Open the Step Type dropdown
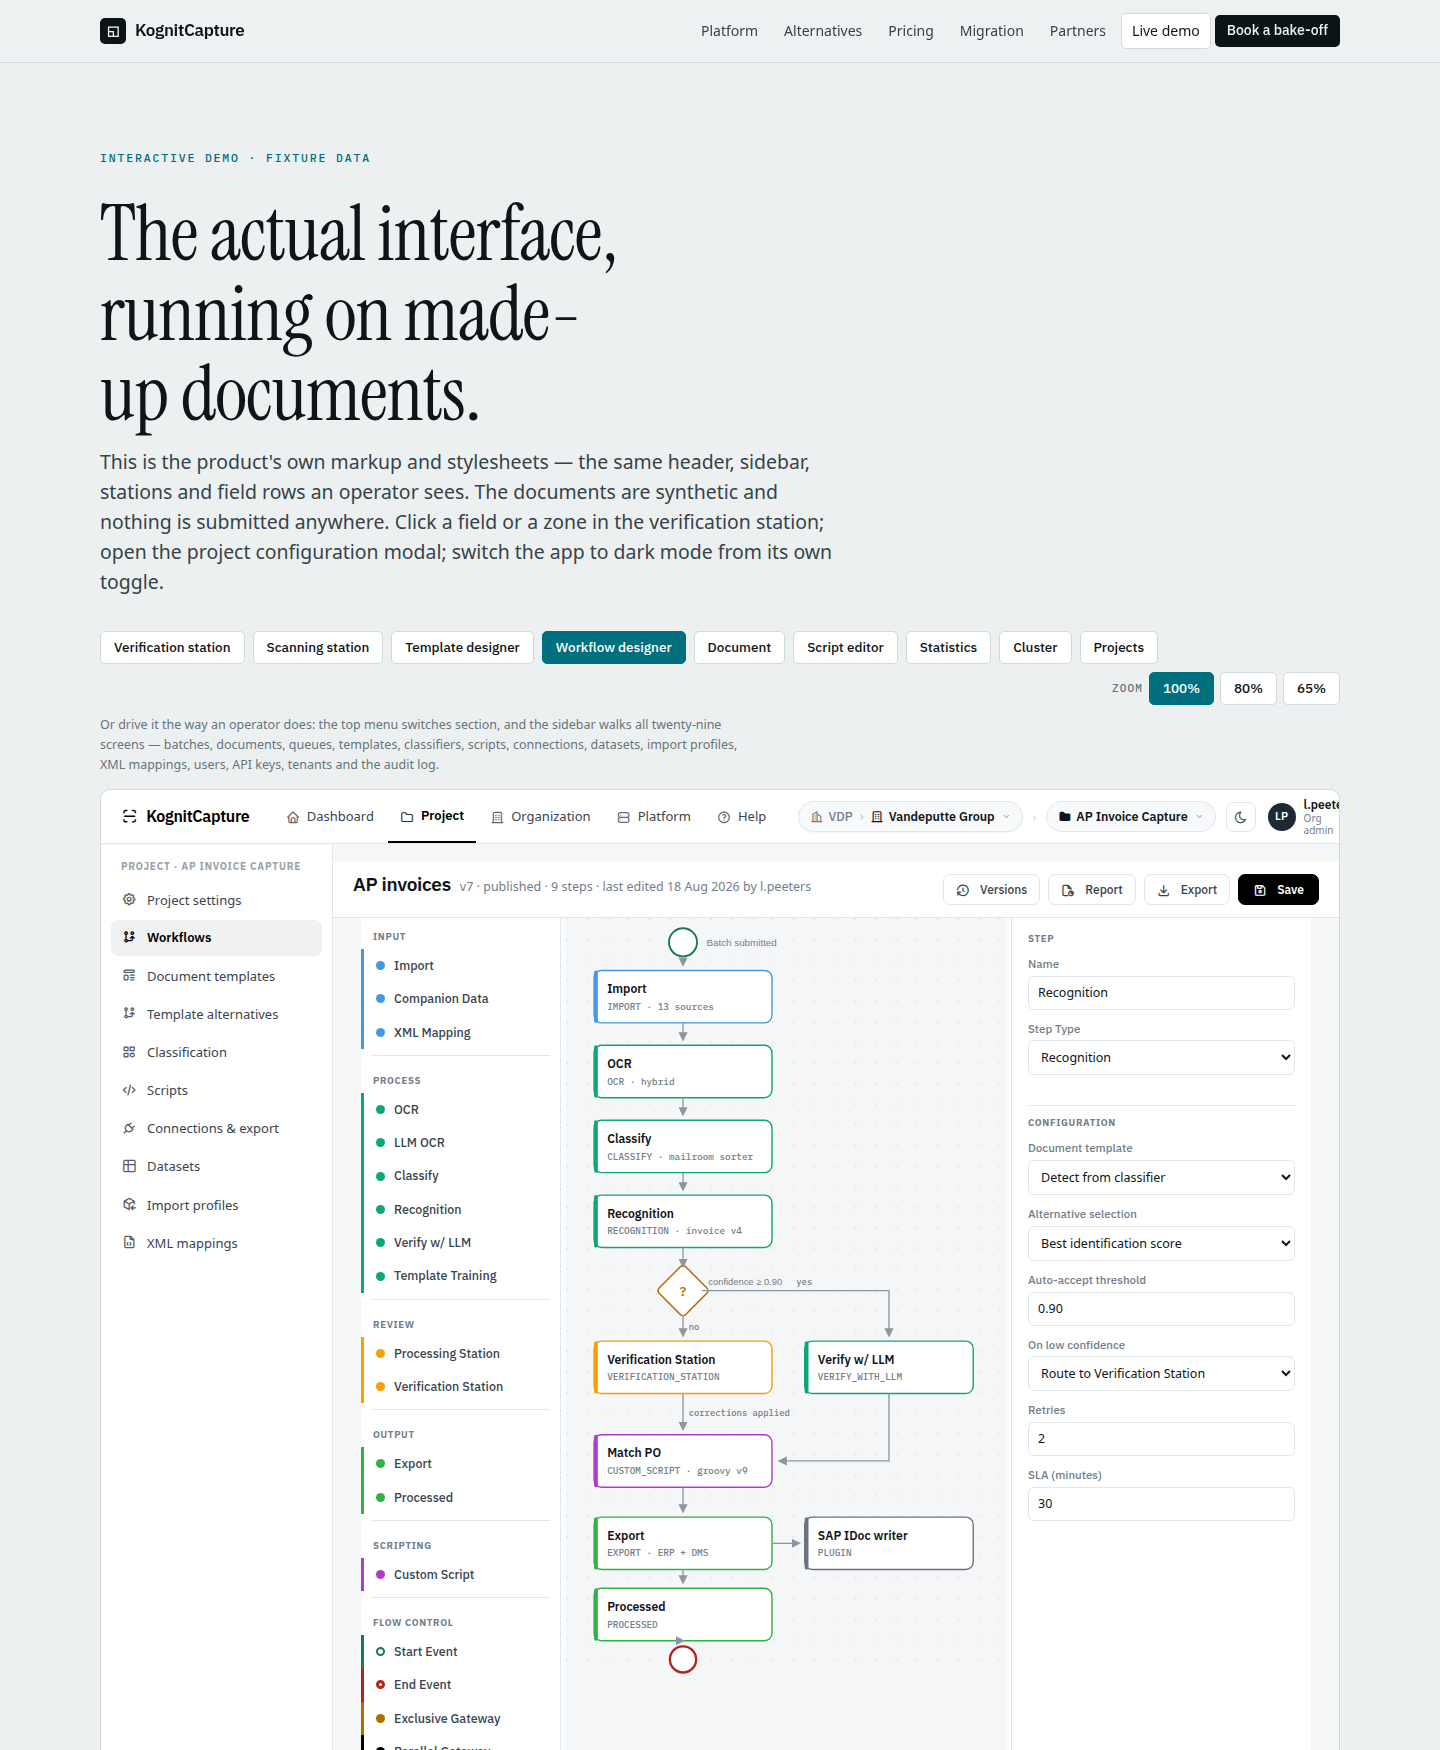 pos(1161,1058)
